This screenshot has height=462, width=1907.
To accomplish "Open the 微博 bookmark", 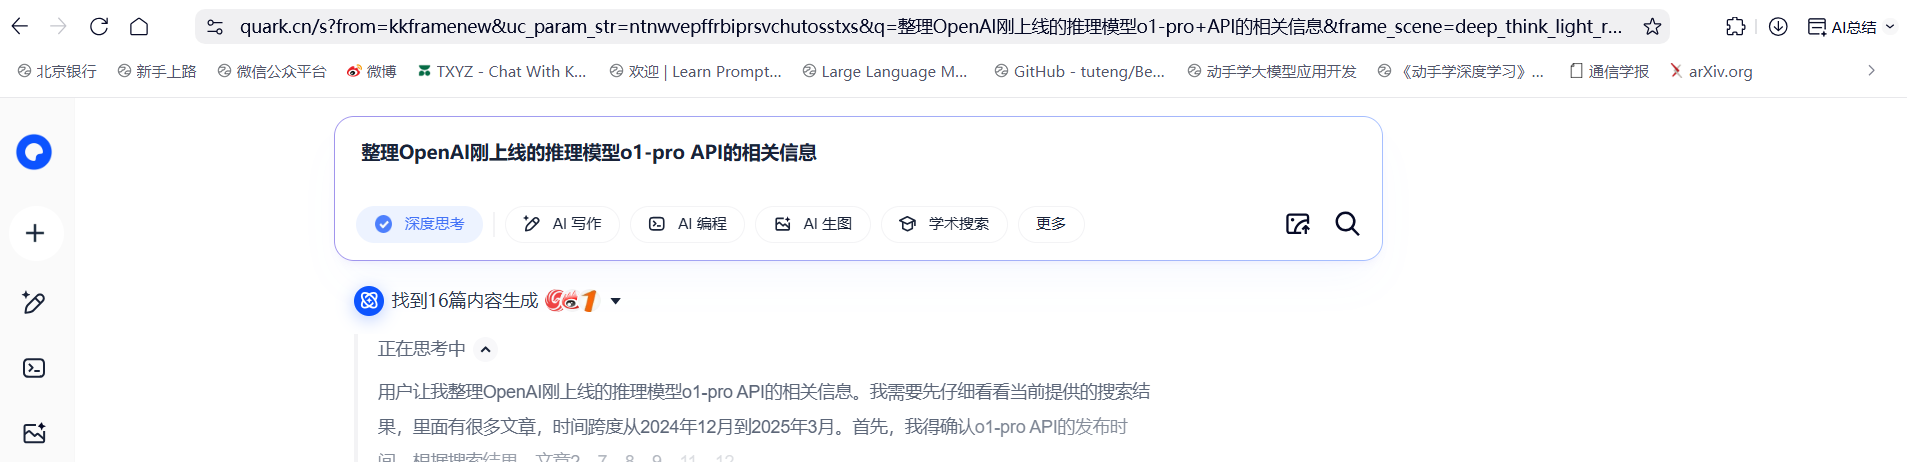I will coord(371,71).
